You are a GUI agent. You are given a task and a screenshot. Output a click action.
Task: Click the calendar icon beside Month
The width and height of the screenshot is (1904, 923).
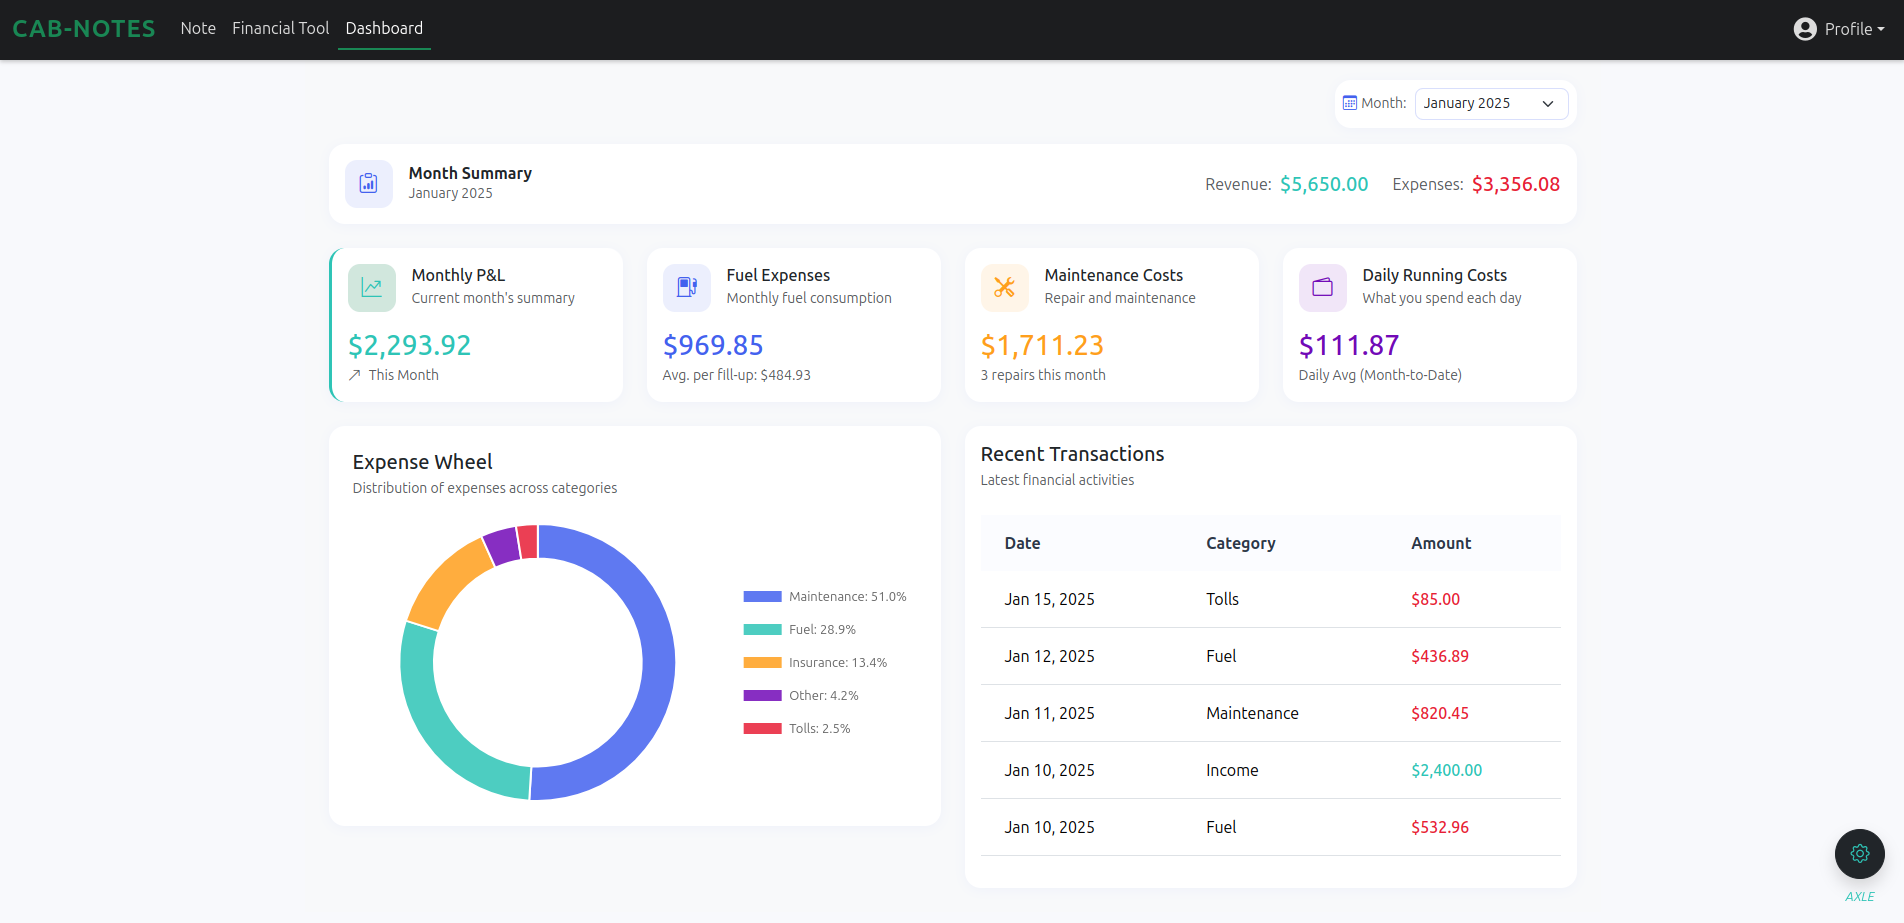(x=1350, y=103)
